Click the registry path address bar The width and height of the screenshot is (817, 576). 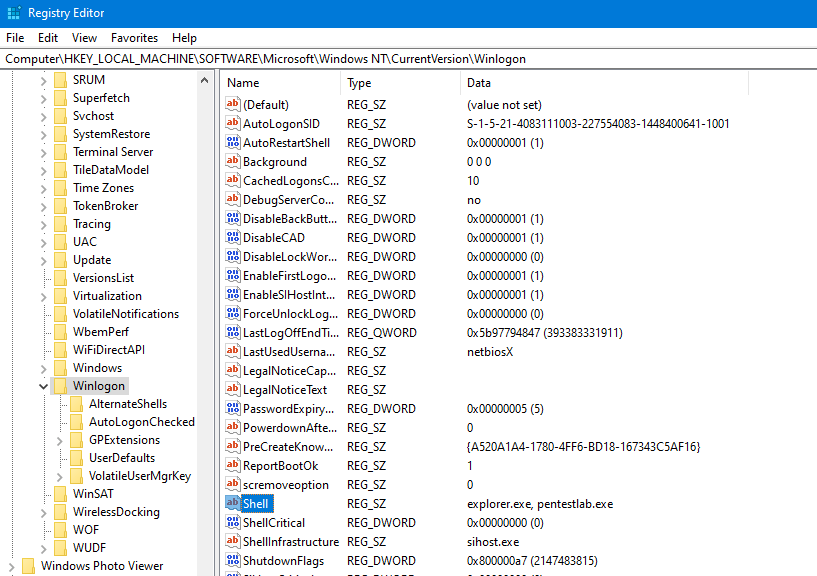408,59
